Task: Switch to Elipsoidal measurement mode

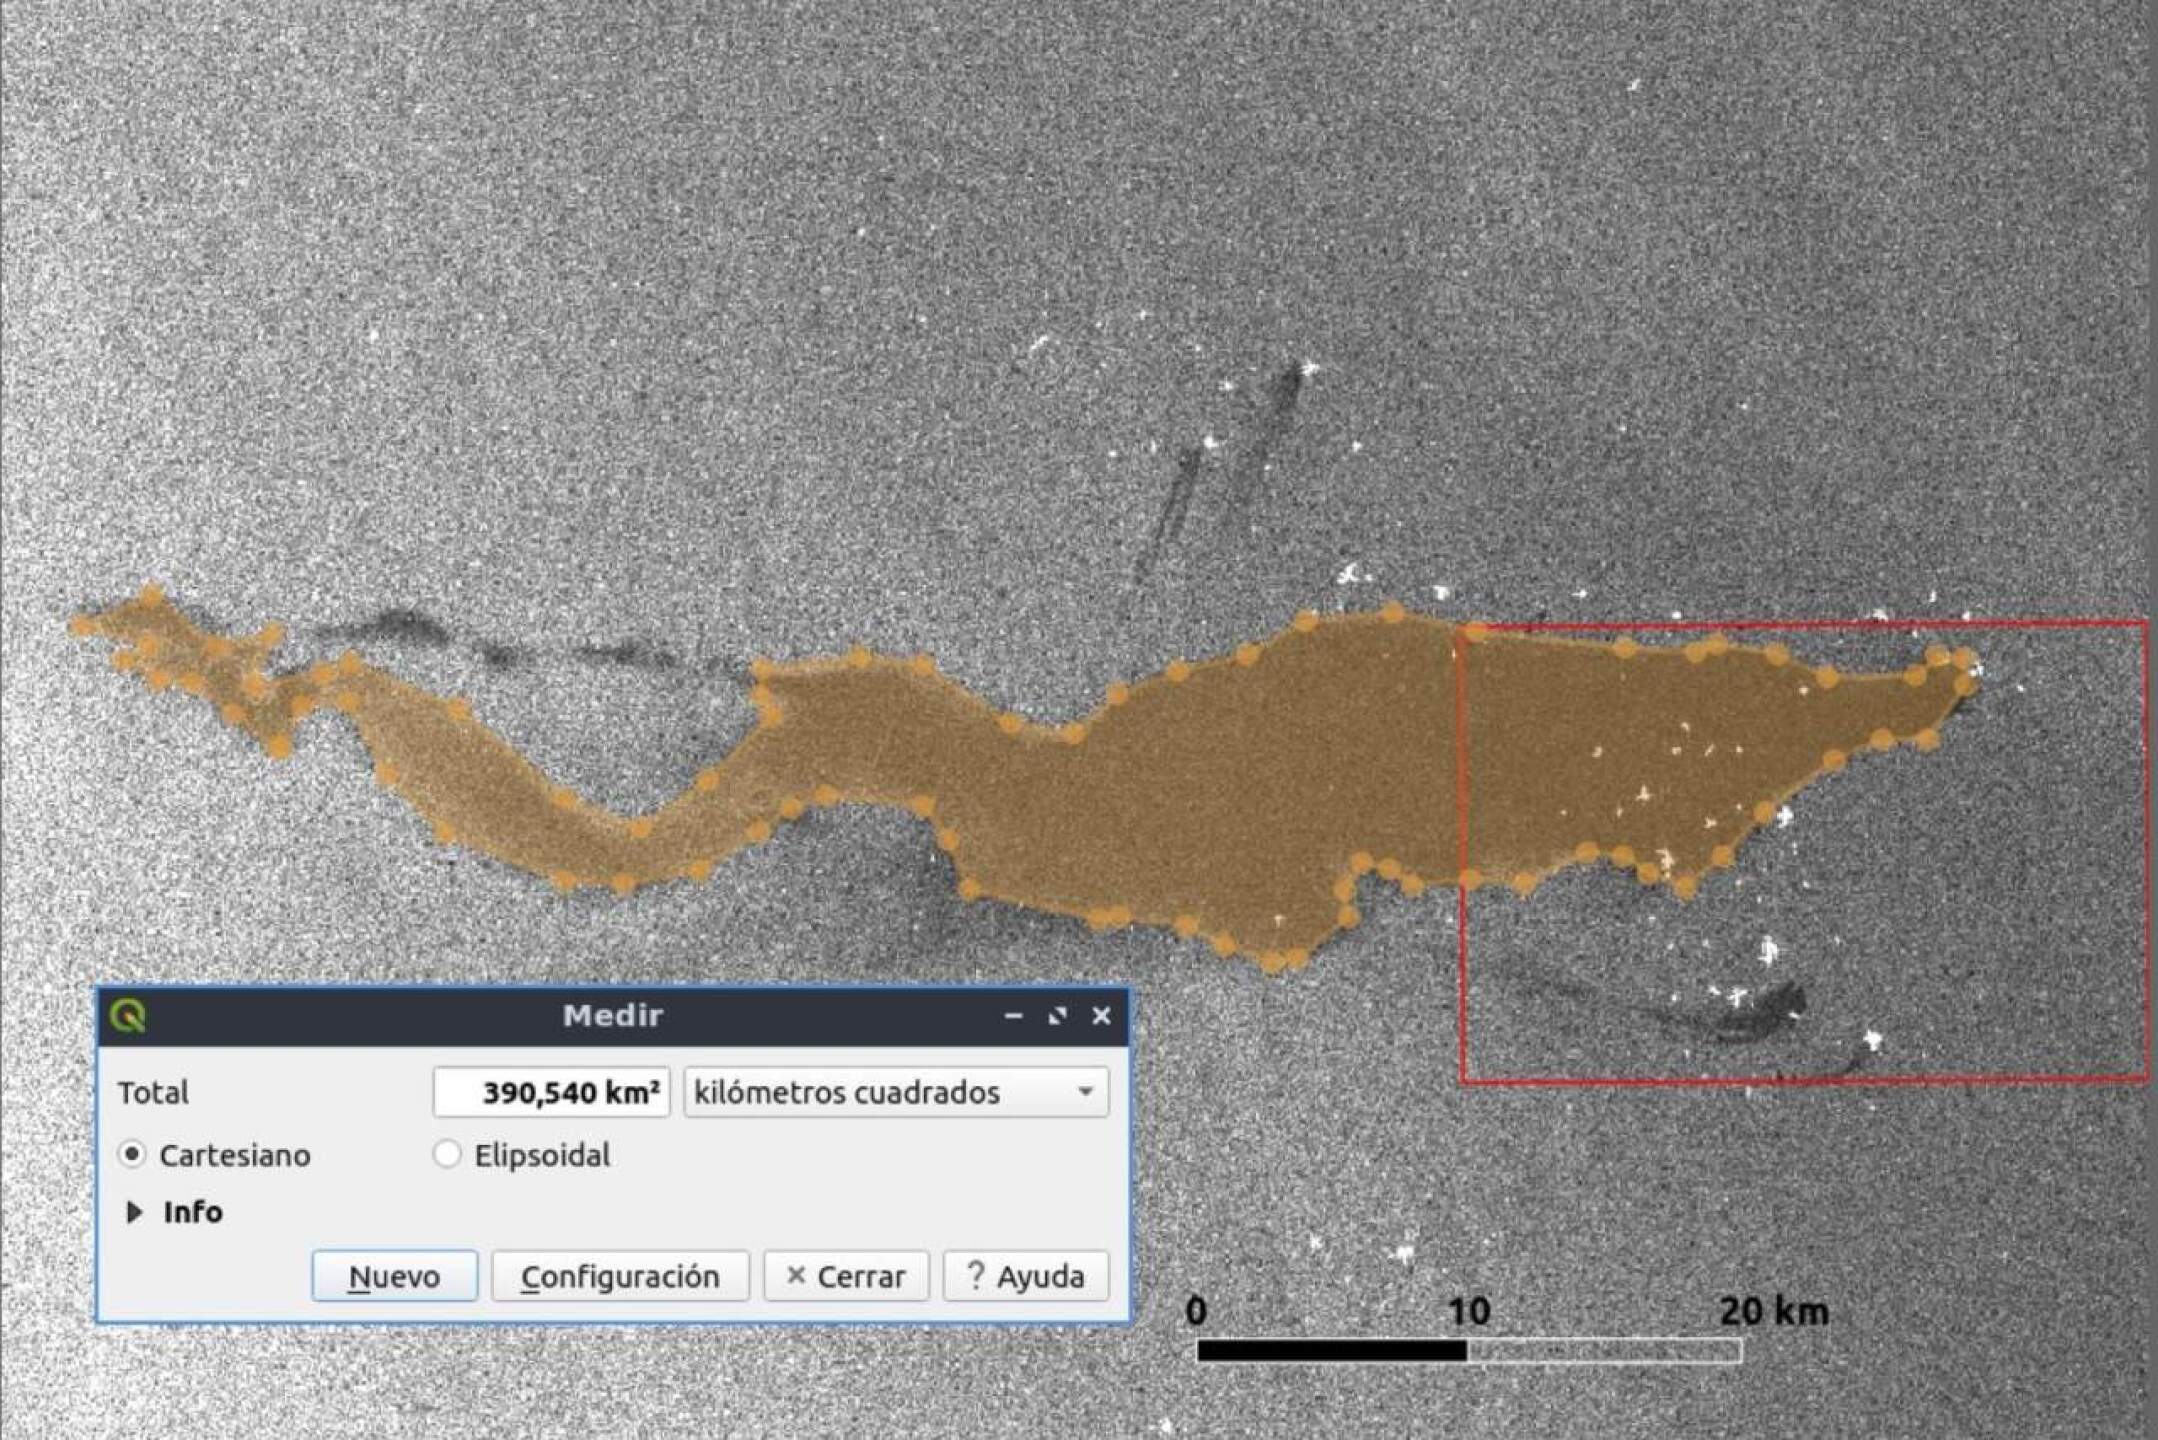Action: point(447,1155)
